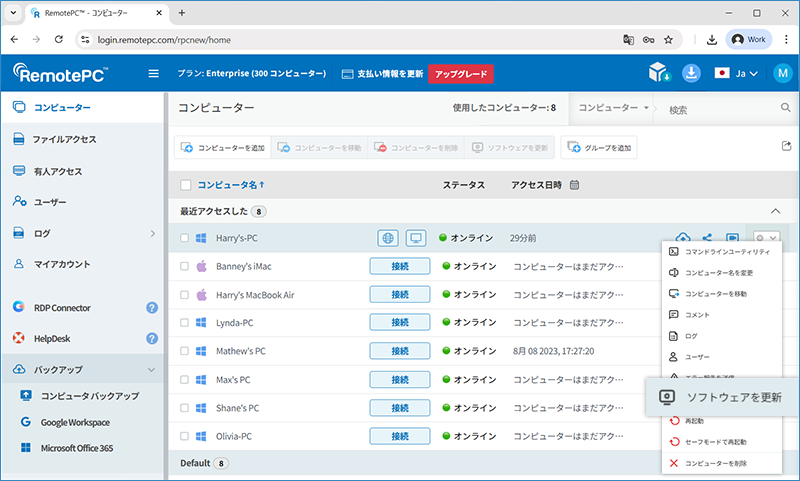Click the アップグレード button
Image resolution: width=800 pixels, height=481 pixels.
coord(461,74)
